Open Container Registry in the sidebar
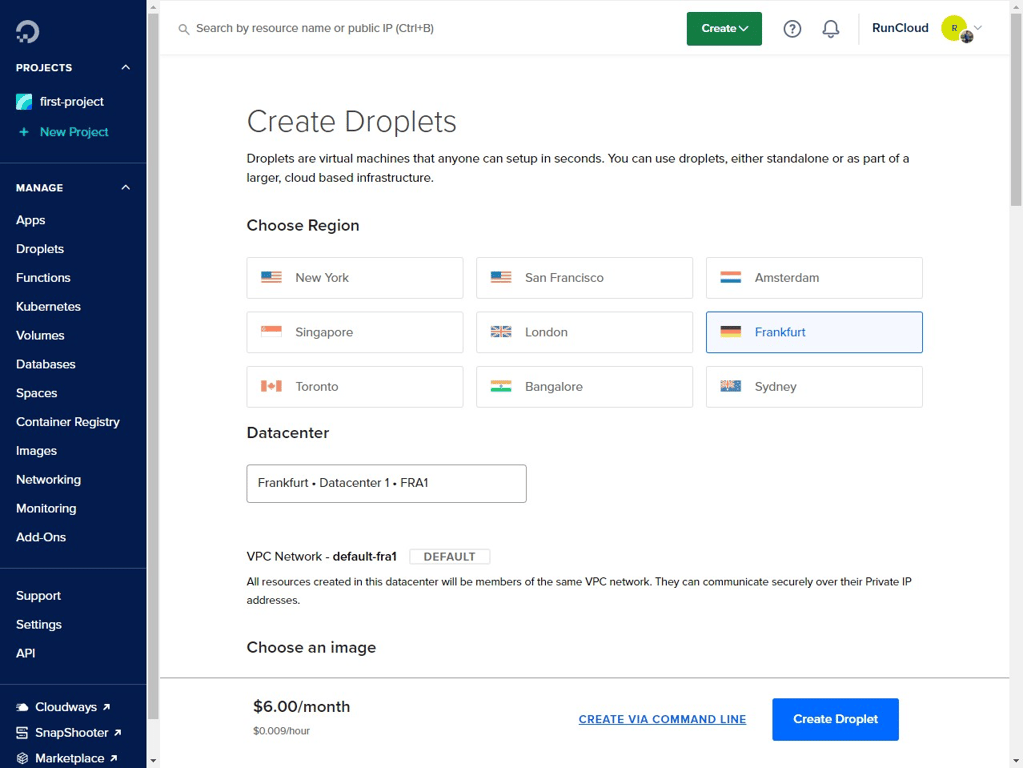 pyautogui.click(x=68, y=422)
